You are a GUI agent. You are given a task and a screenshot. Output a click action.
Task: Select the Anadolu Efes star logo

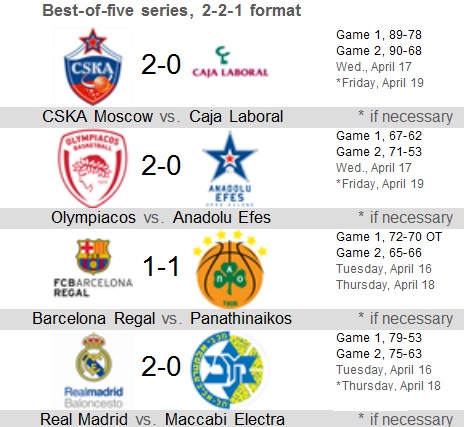(230, 169)
